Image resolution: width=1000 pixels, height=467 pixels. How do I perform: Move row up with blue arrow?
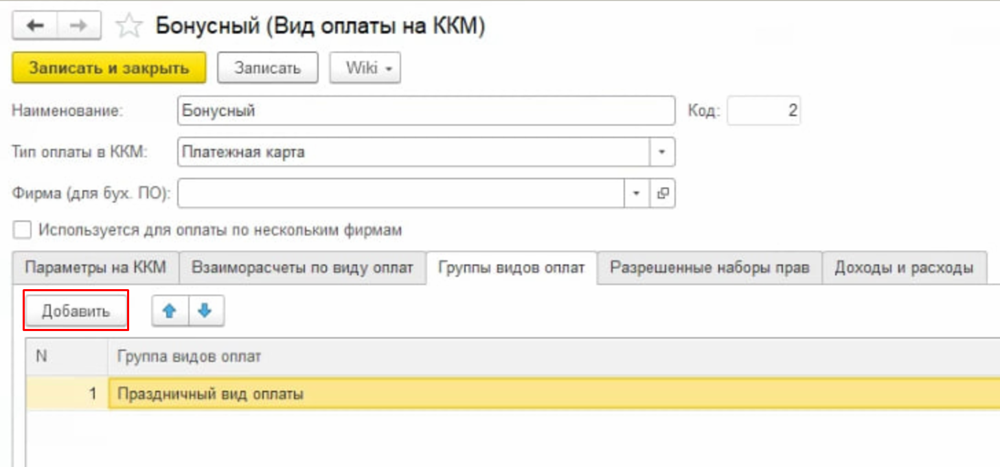[x=169, y=311]
